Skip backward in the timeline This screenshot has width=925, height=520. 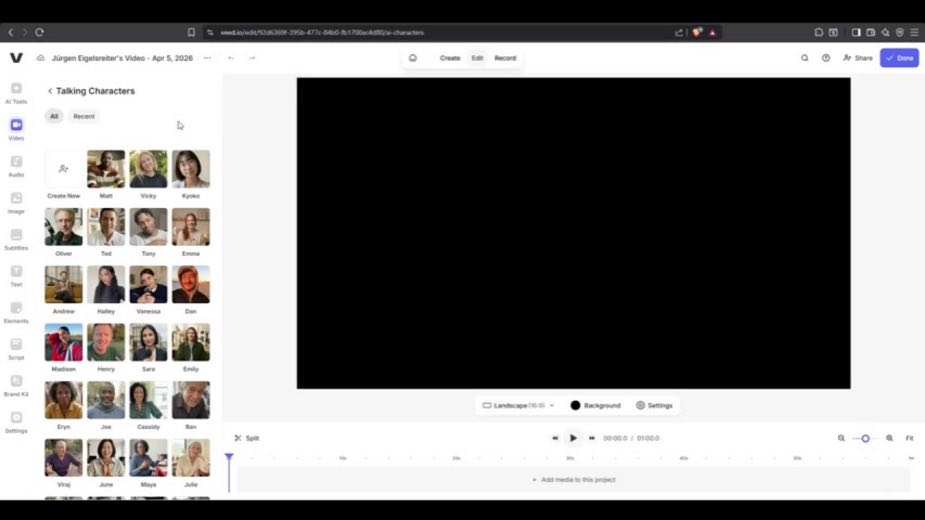(555, 438)
